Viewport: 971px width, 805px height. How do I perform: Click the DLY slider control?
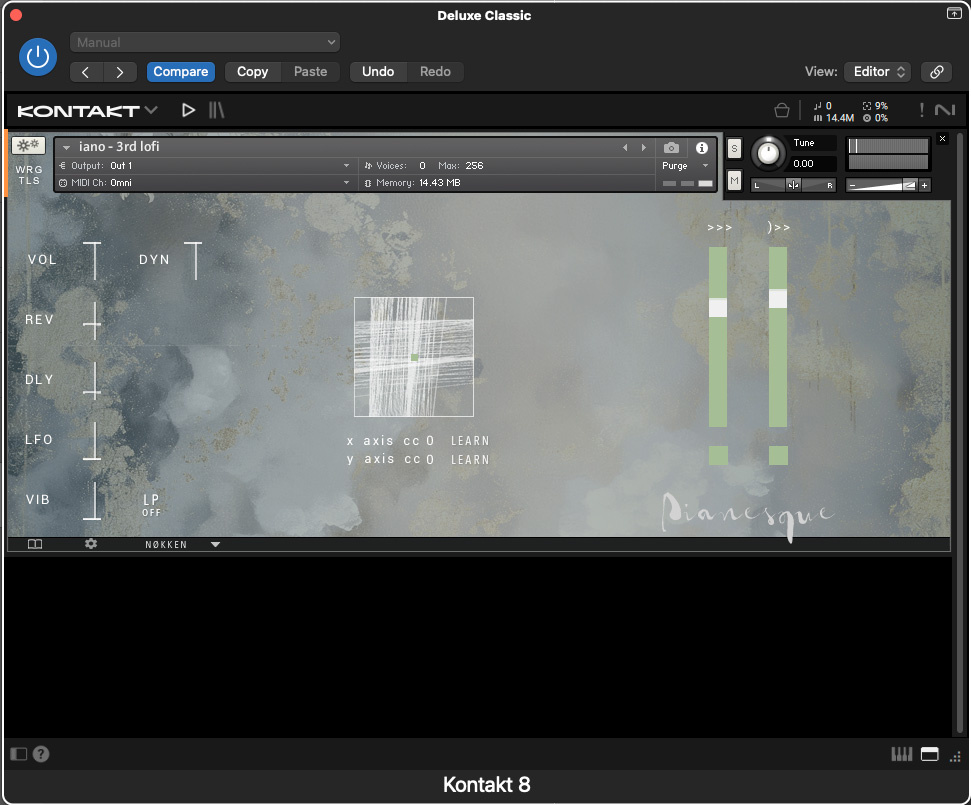[x=93, y=380]
